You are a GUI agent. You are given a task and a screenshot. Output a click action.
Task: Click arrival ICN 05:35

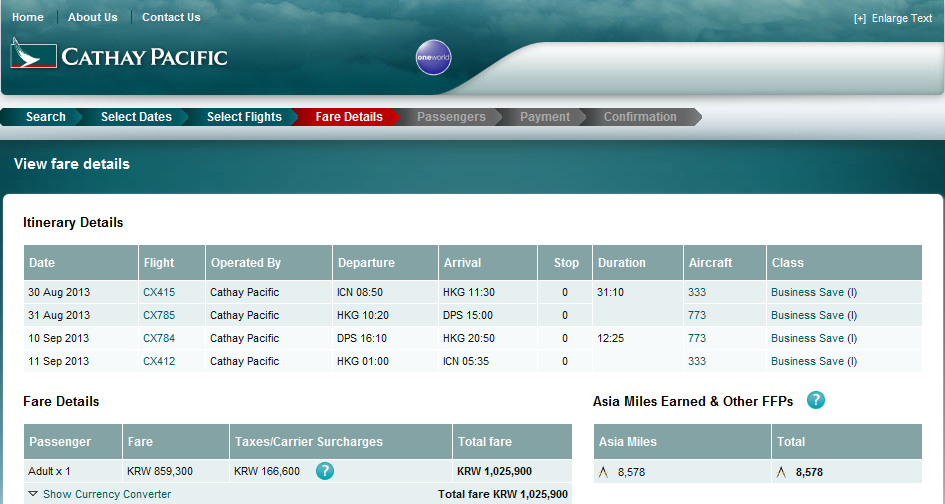click(x=466, y=361)
